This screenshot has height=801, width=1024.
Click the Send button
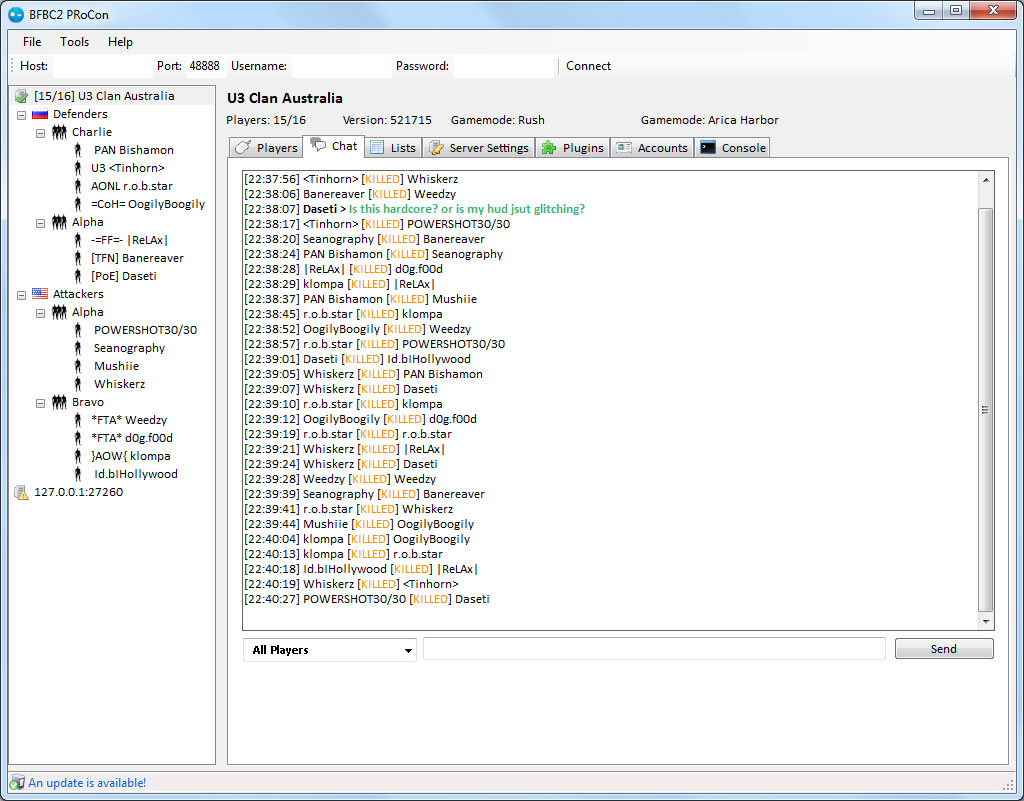[x=944, y=649]
